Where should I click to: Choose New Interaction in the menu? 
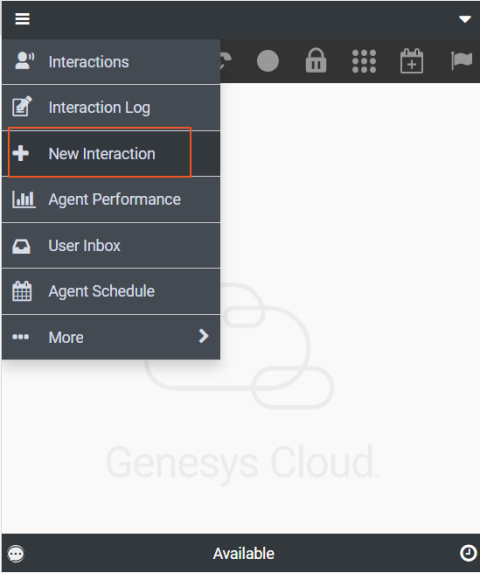coord(111,153)
